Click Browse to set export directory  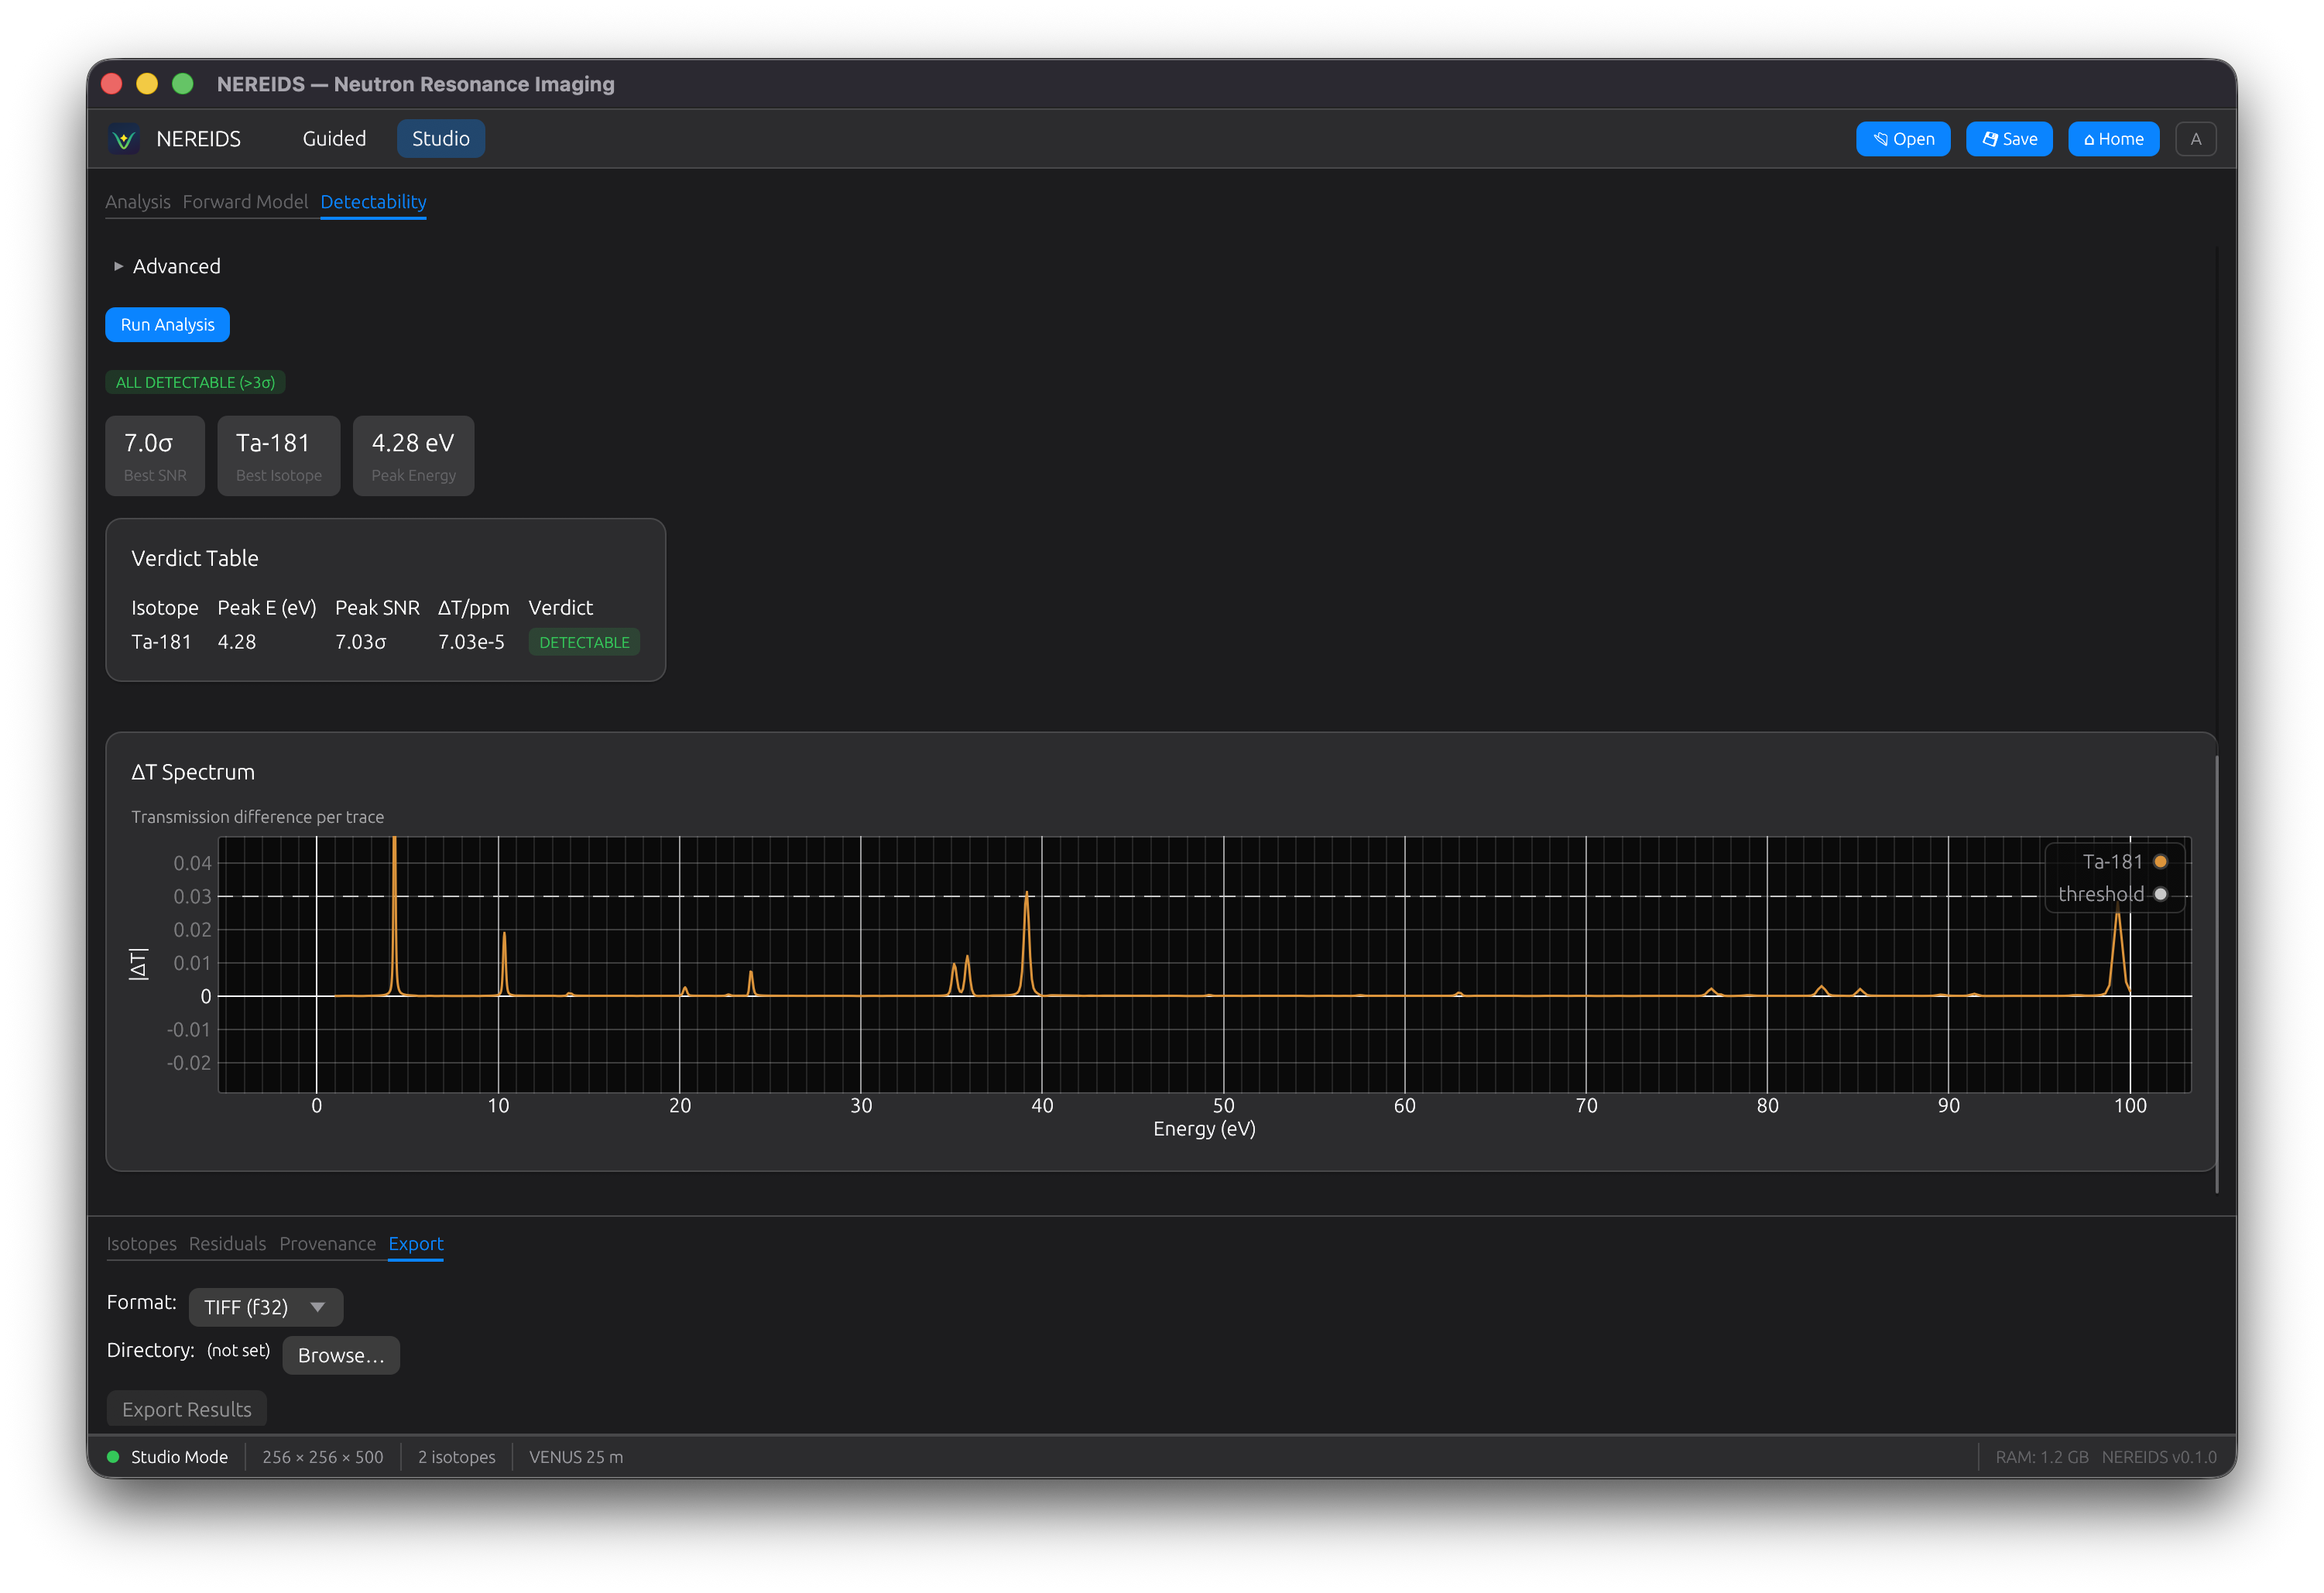(x=340, y=1355)
